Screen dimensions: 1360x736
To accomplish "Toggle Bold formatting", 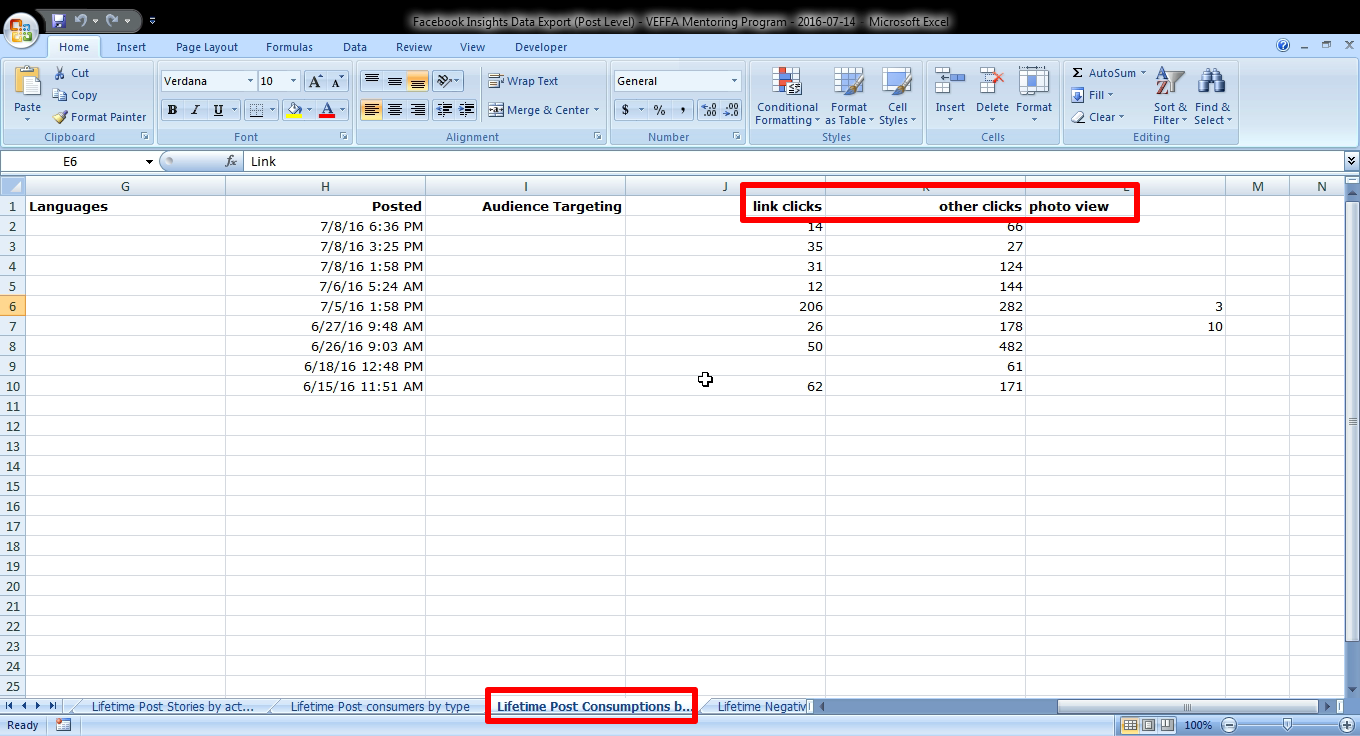I will click(x=172, y=110).
